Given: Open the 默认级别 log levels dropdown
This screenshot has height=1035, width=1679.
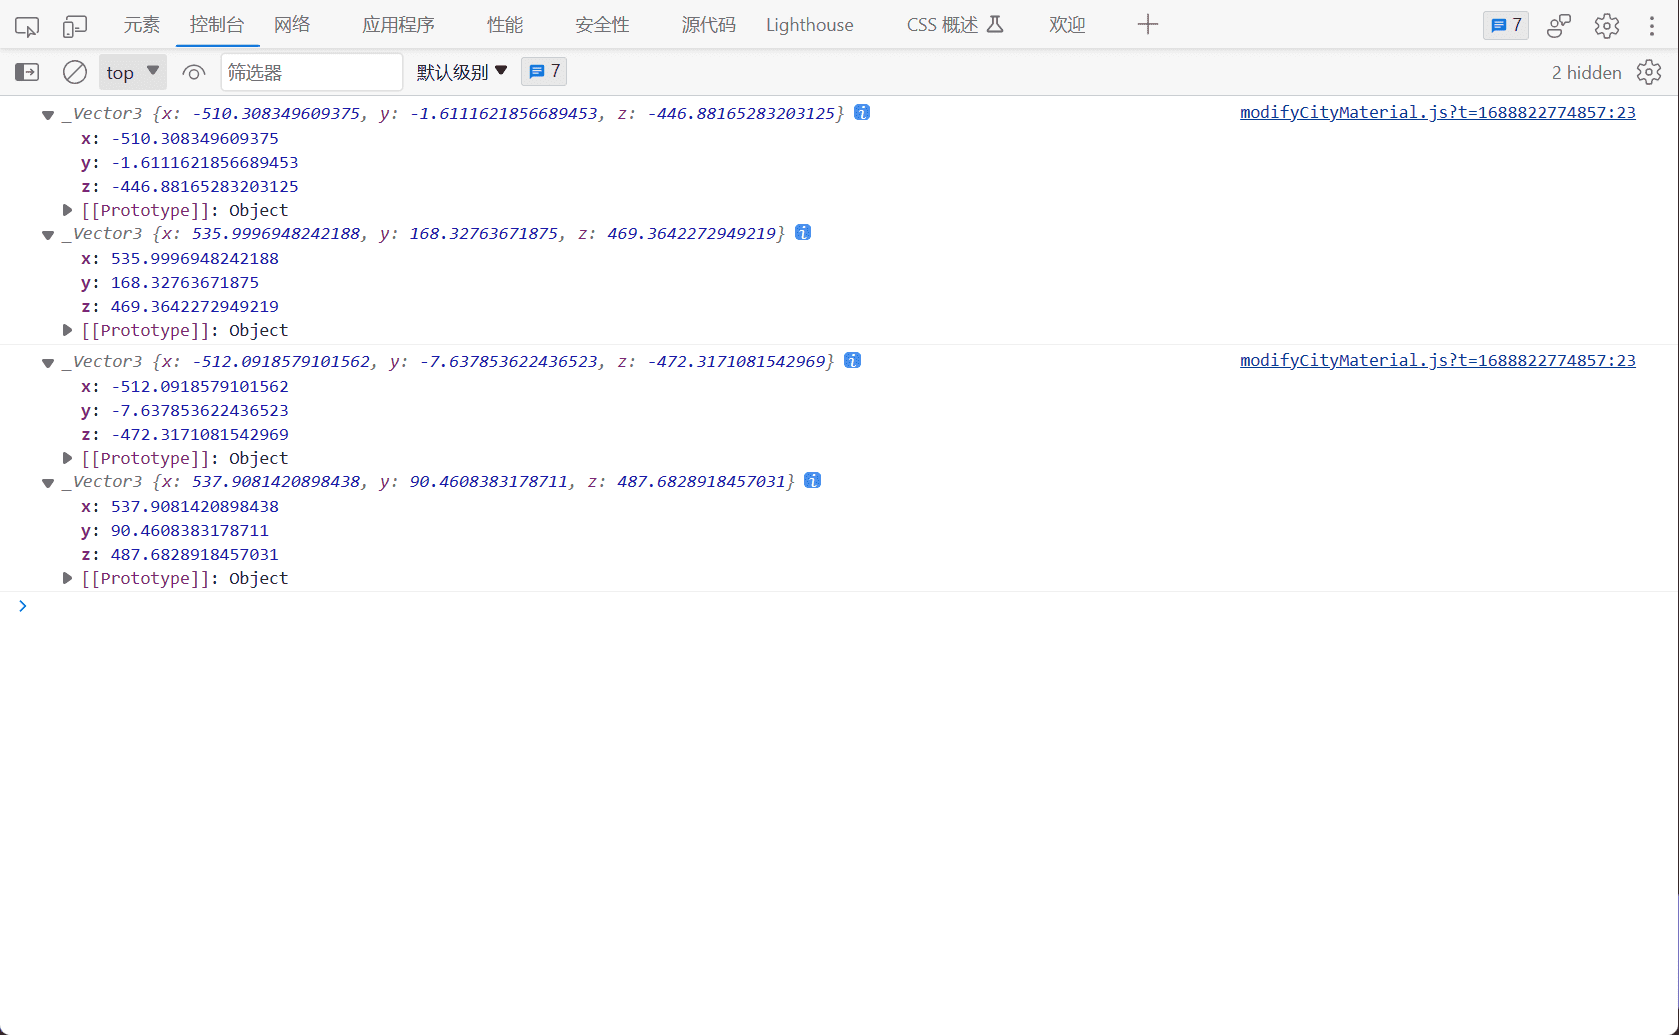Looking at the screenshot, I should click(x=462, y=72).
